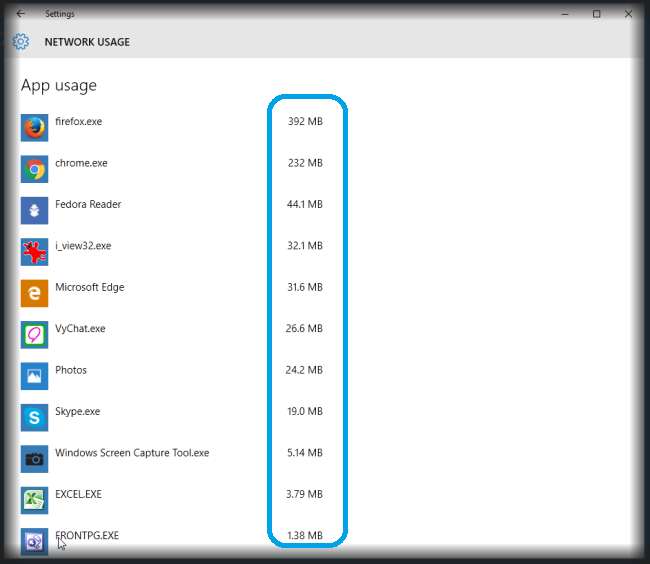The width and height of the screenshot is (650, 564).
Task: Select the i_view32.exe name label
Action: pyautogui.click(x=83, y=246)
